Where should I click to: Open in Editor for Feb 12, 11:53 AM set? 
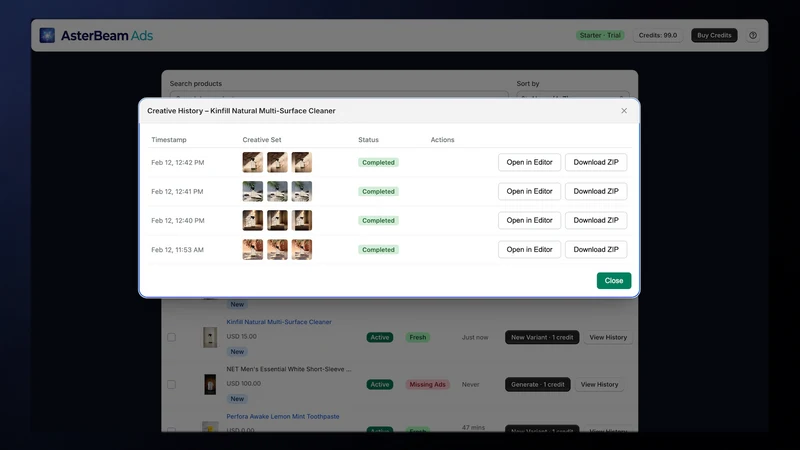click(x=529, y=249)
